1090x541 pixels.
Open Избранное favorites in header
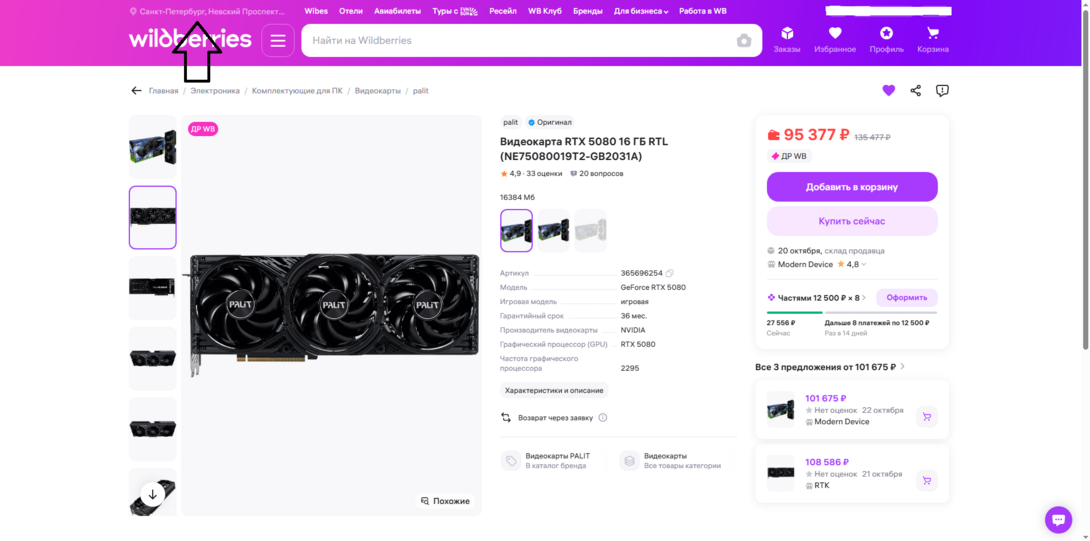click(835, 40)
